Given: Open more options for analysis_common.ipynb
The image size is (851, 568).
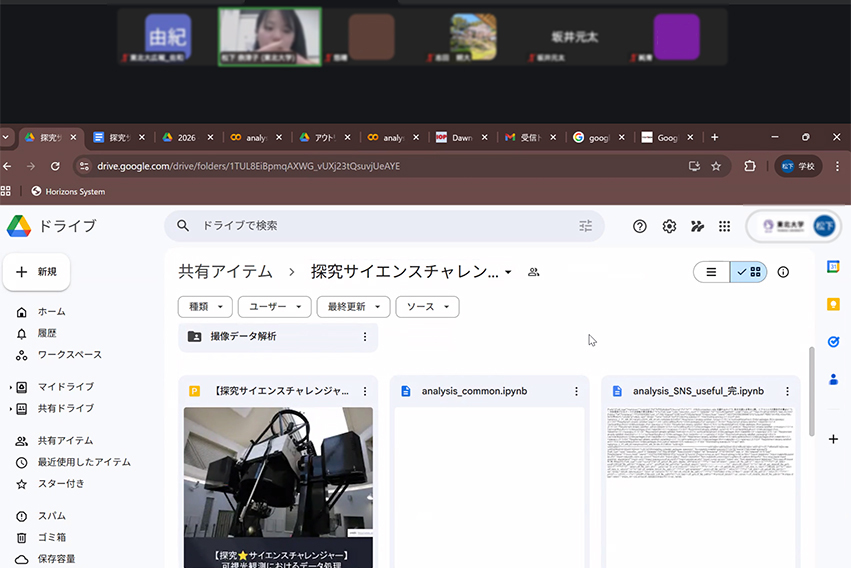Looking at the screenshot, I should pos(576,391).
